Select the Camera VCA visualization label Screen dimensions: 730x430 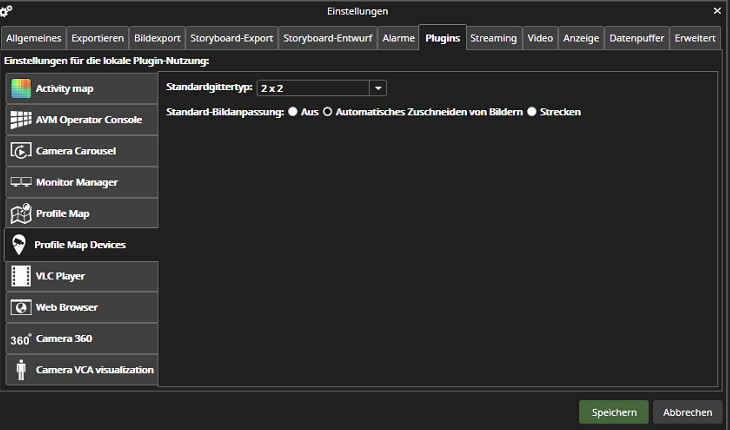(x=95, y=370)
